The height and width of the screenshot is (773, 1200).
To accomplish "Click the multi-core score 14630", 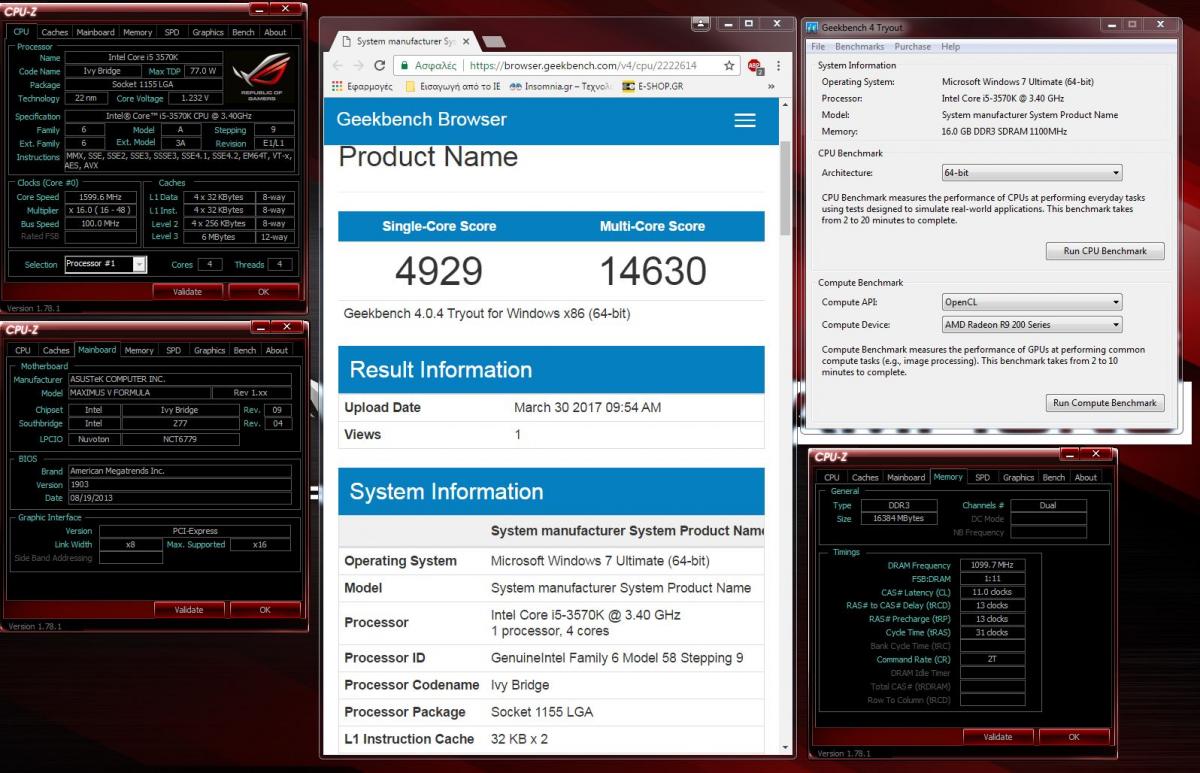I will [653, 271].
